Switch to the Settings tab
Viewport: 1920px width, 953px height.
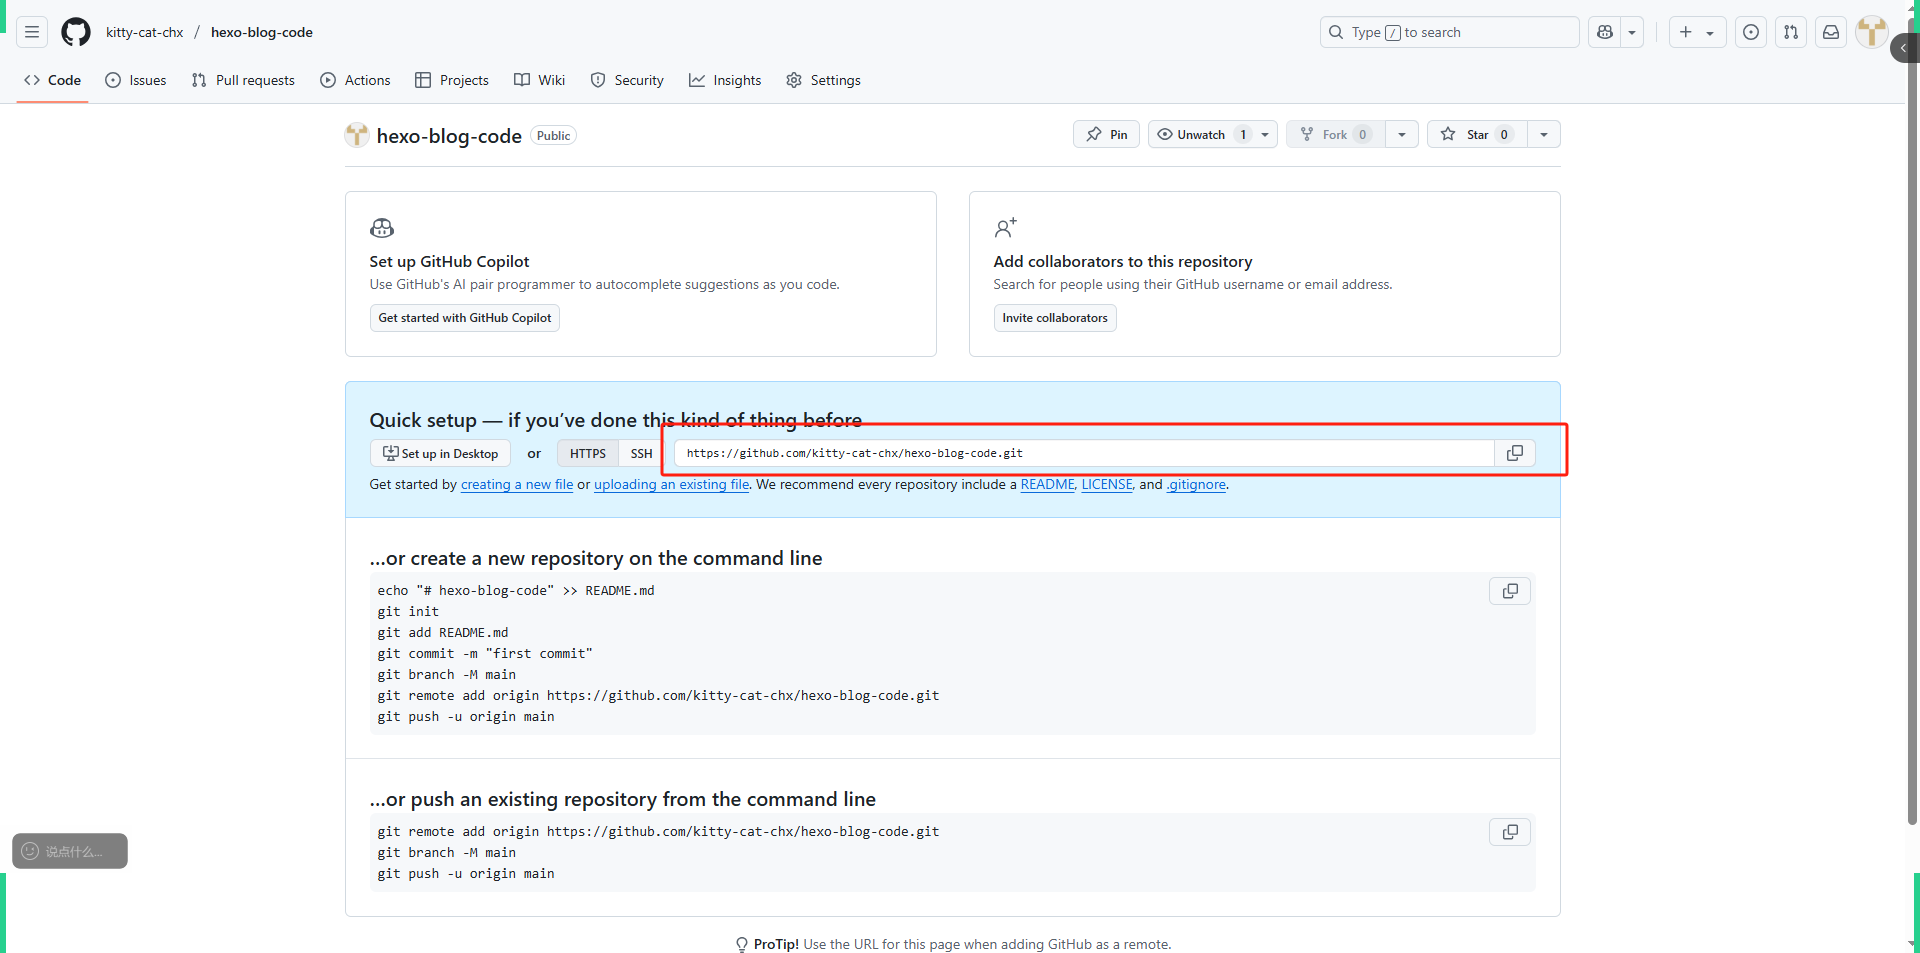tap(823, 80)
